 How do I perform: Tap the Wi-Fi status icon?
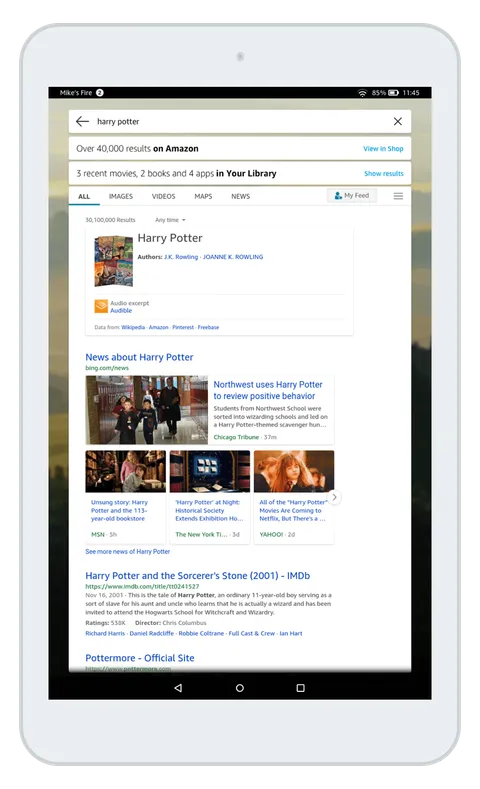(362, 93)
